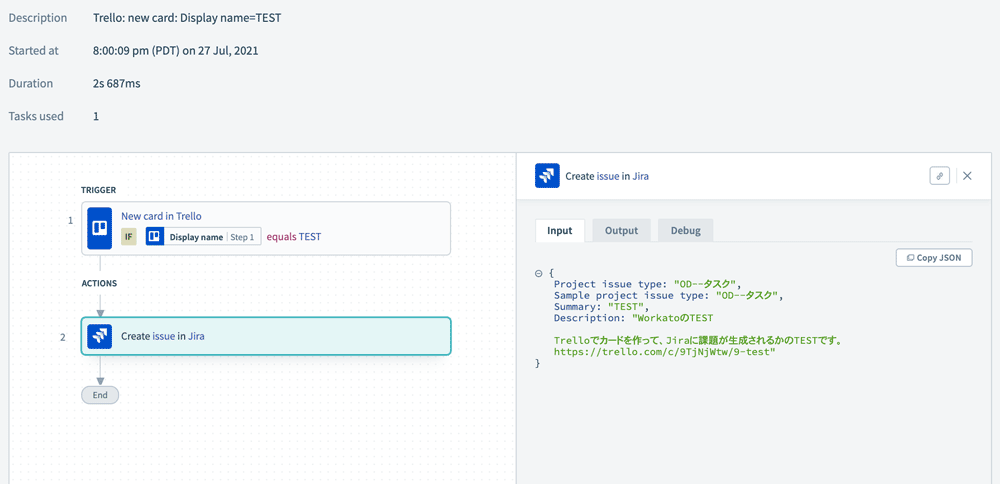1000x484 pixels.
Task: Switch to the Output tab
Action: pos(621,230)
